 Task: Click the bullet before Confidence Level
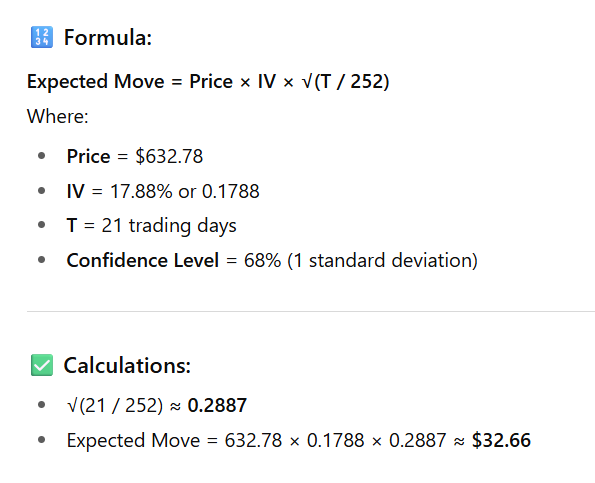pos(42,260)
